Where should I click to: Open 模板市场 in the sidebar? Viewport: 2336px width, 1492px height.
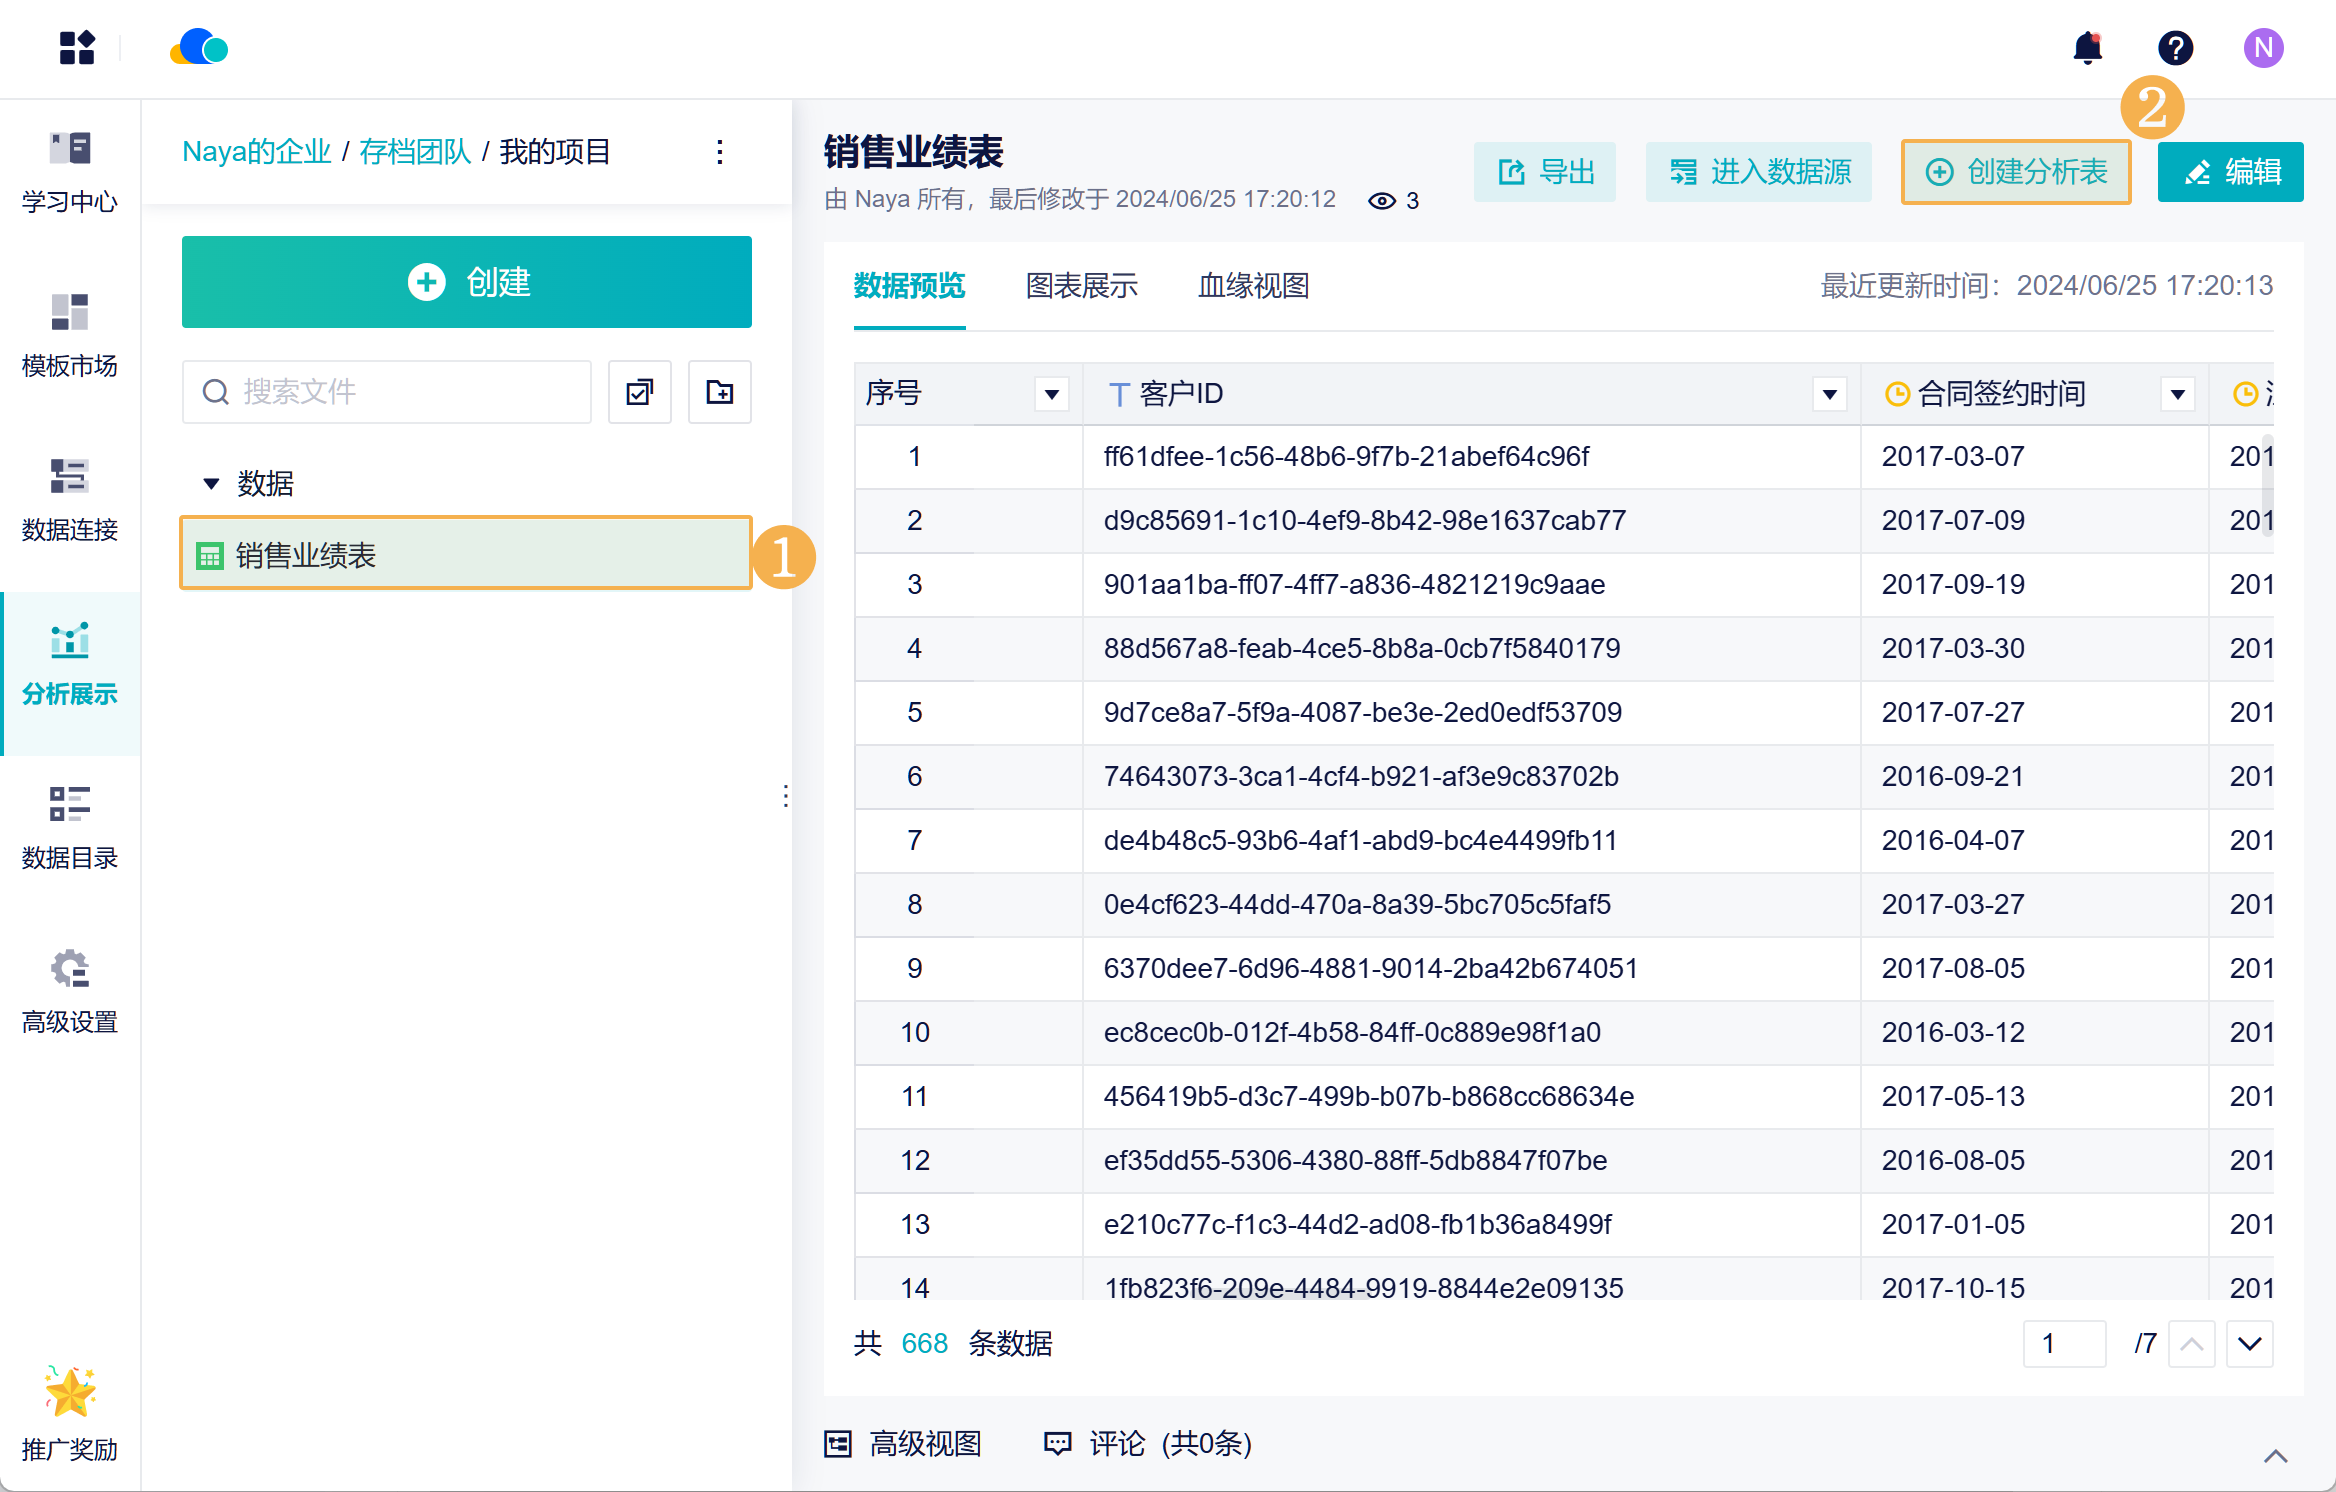70,336
